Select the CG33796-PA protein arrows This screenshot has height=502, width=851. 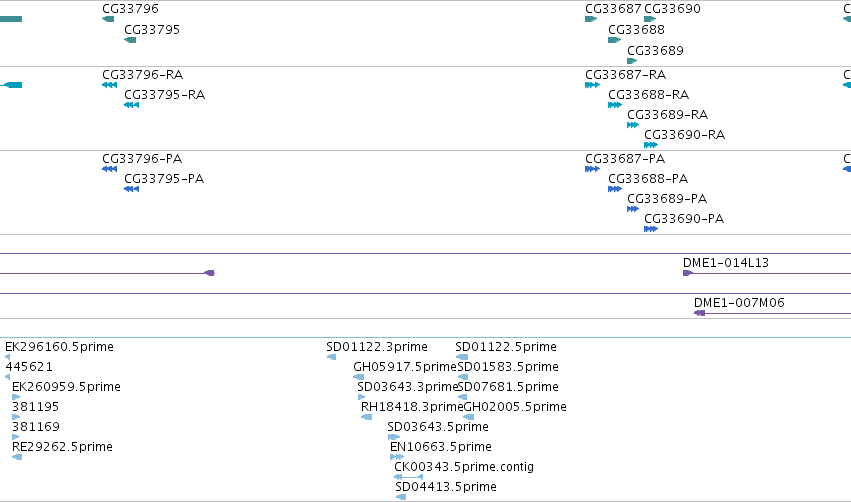110,169
